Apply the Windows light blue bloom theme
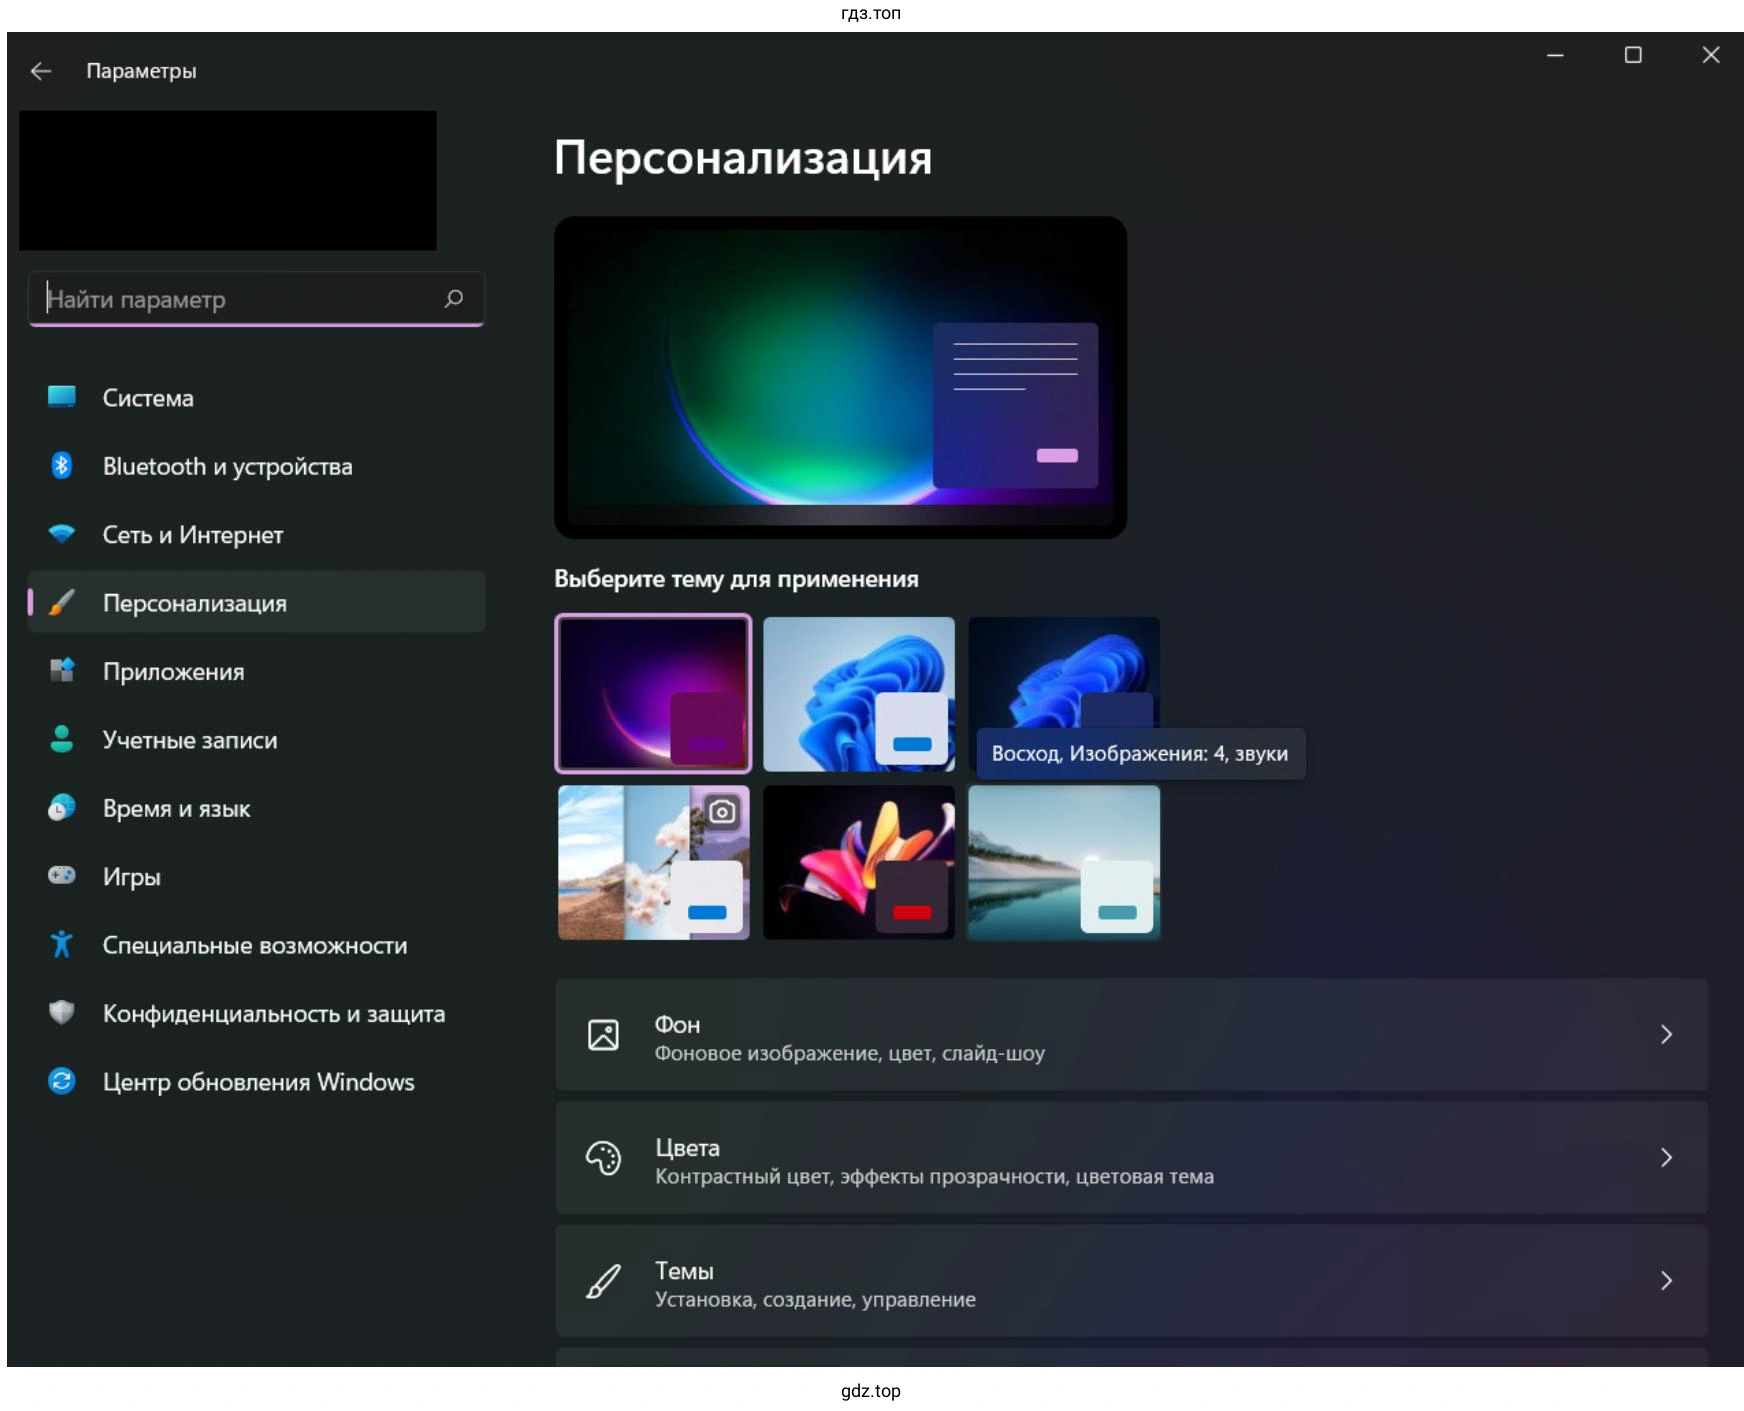The image size is (1744, 1411). pyautogui.click(x=859, y=694)
